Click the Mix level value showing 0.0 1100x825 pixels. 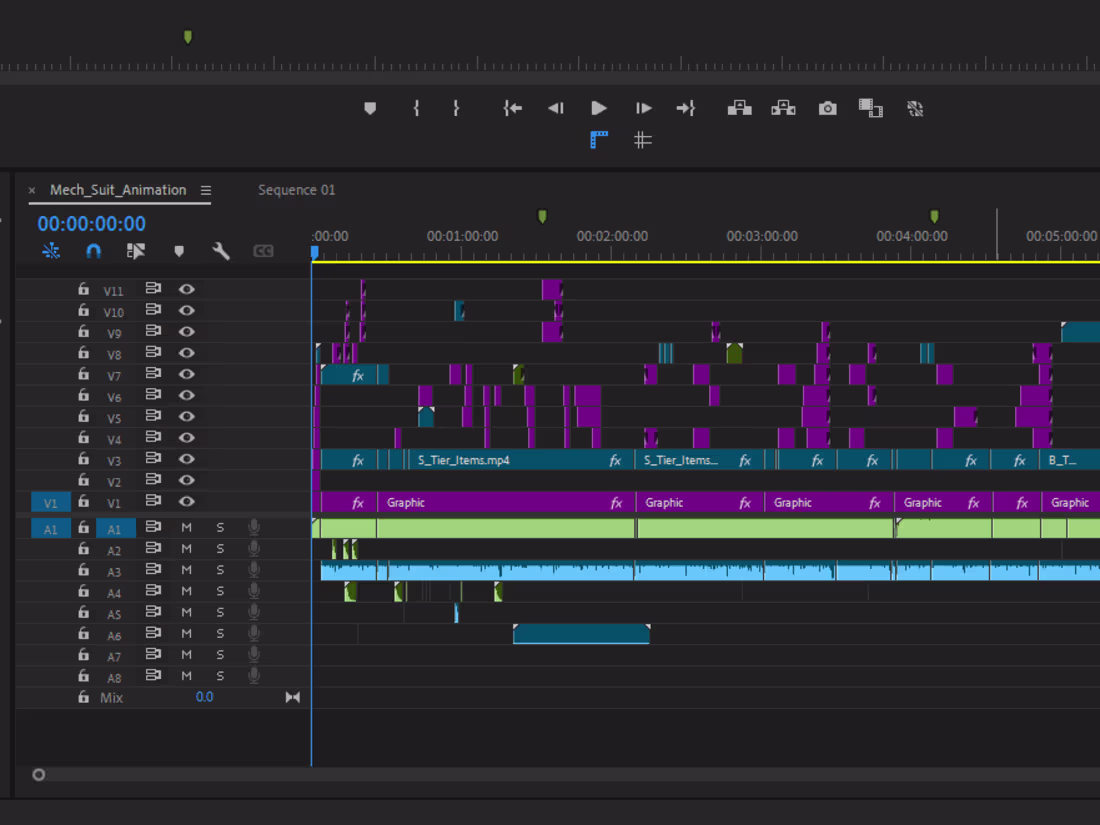[205, 696]
